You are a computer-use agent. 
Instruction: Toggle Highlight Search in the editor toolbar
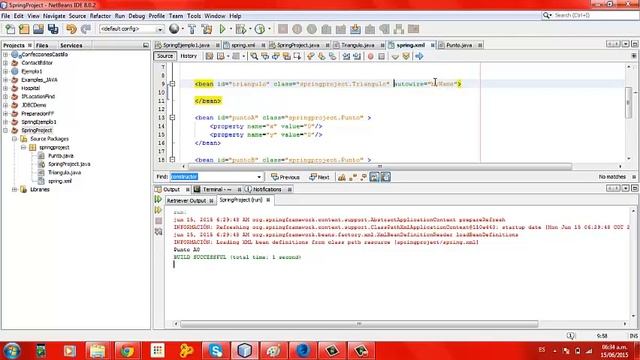pyautogui.click(x=287, y=56)
